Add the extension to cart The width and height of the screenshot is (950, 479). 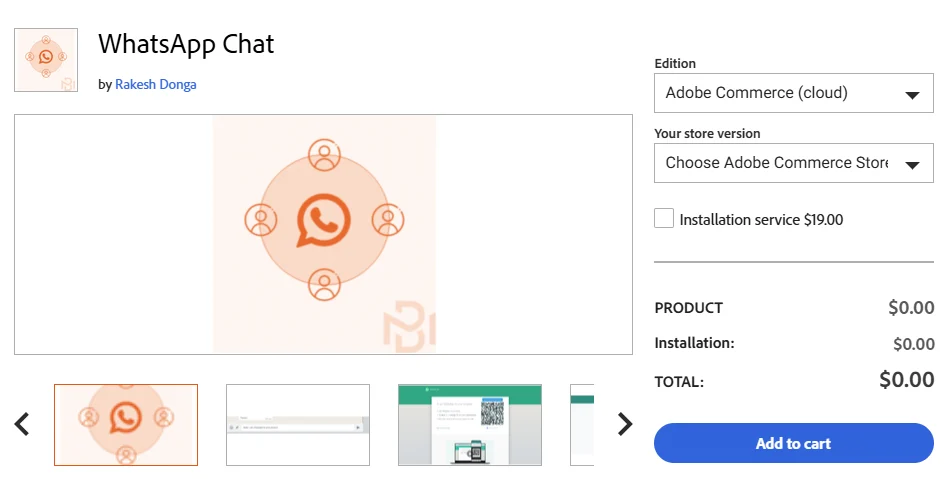tap(793, 443)
